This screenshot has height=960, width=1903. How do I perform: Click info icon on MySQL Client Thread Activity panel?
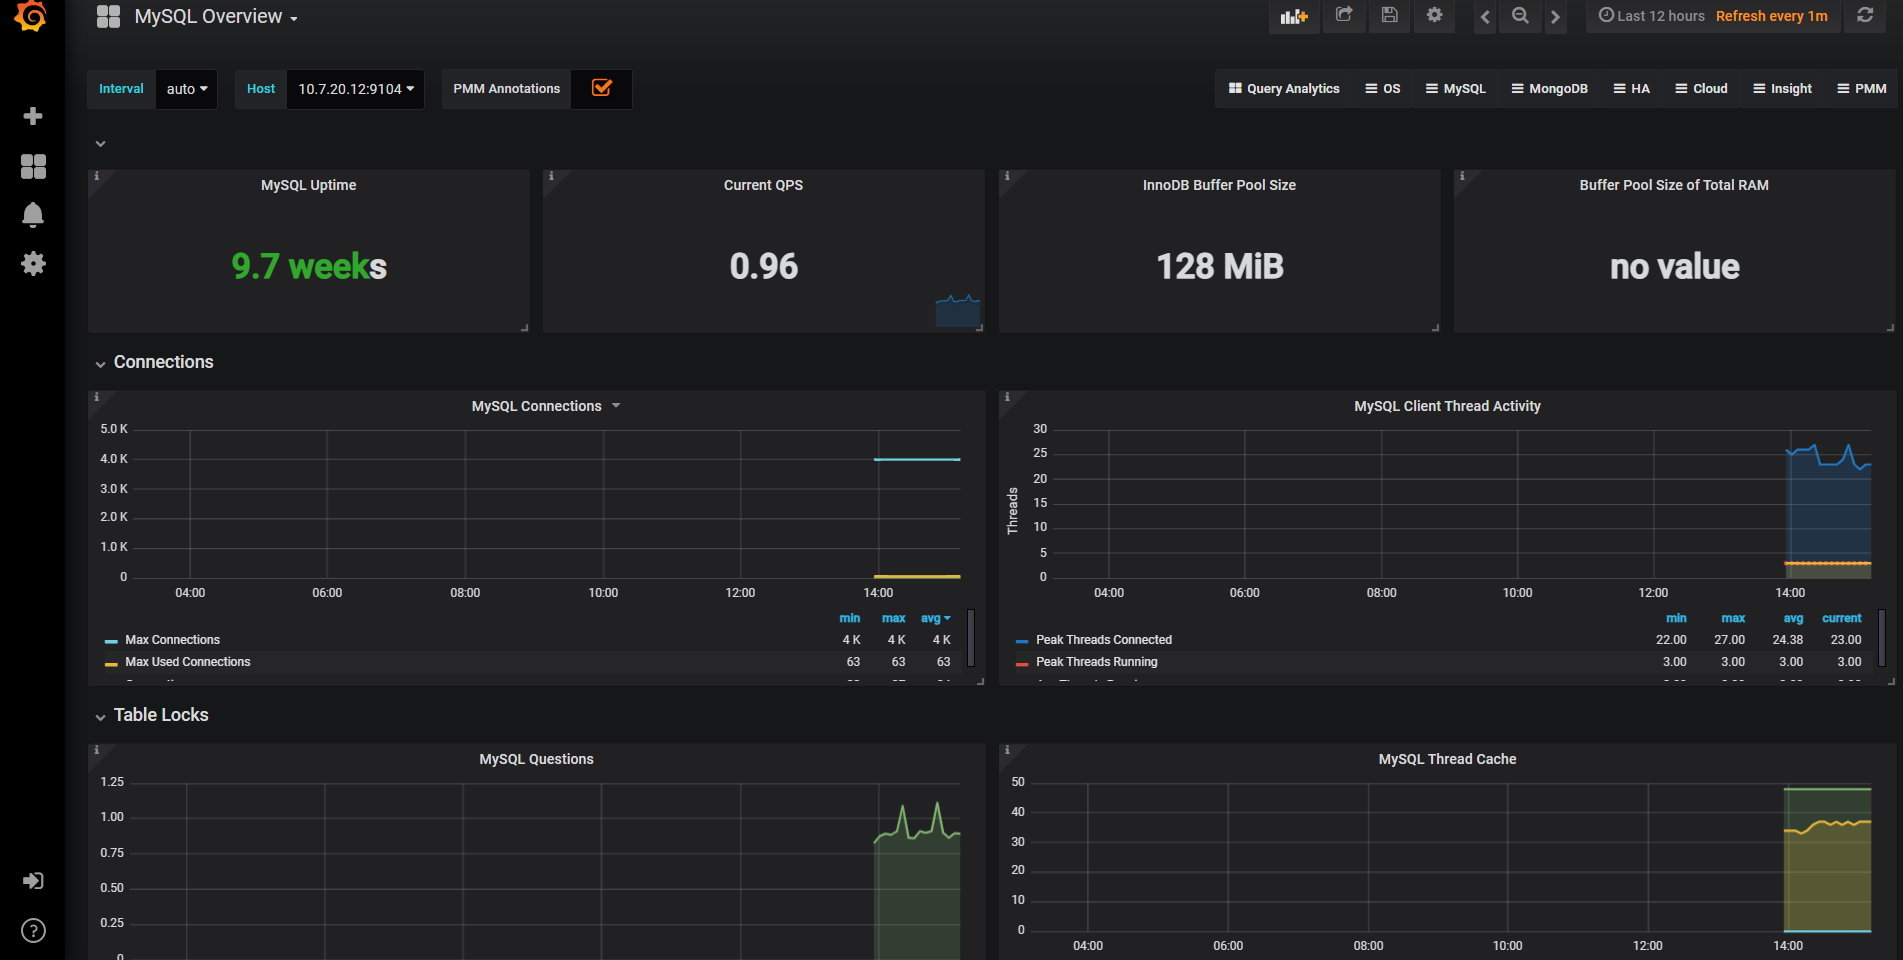click(1007, 397)
